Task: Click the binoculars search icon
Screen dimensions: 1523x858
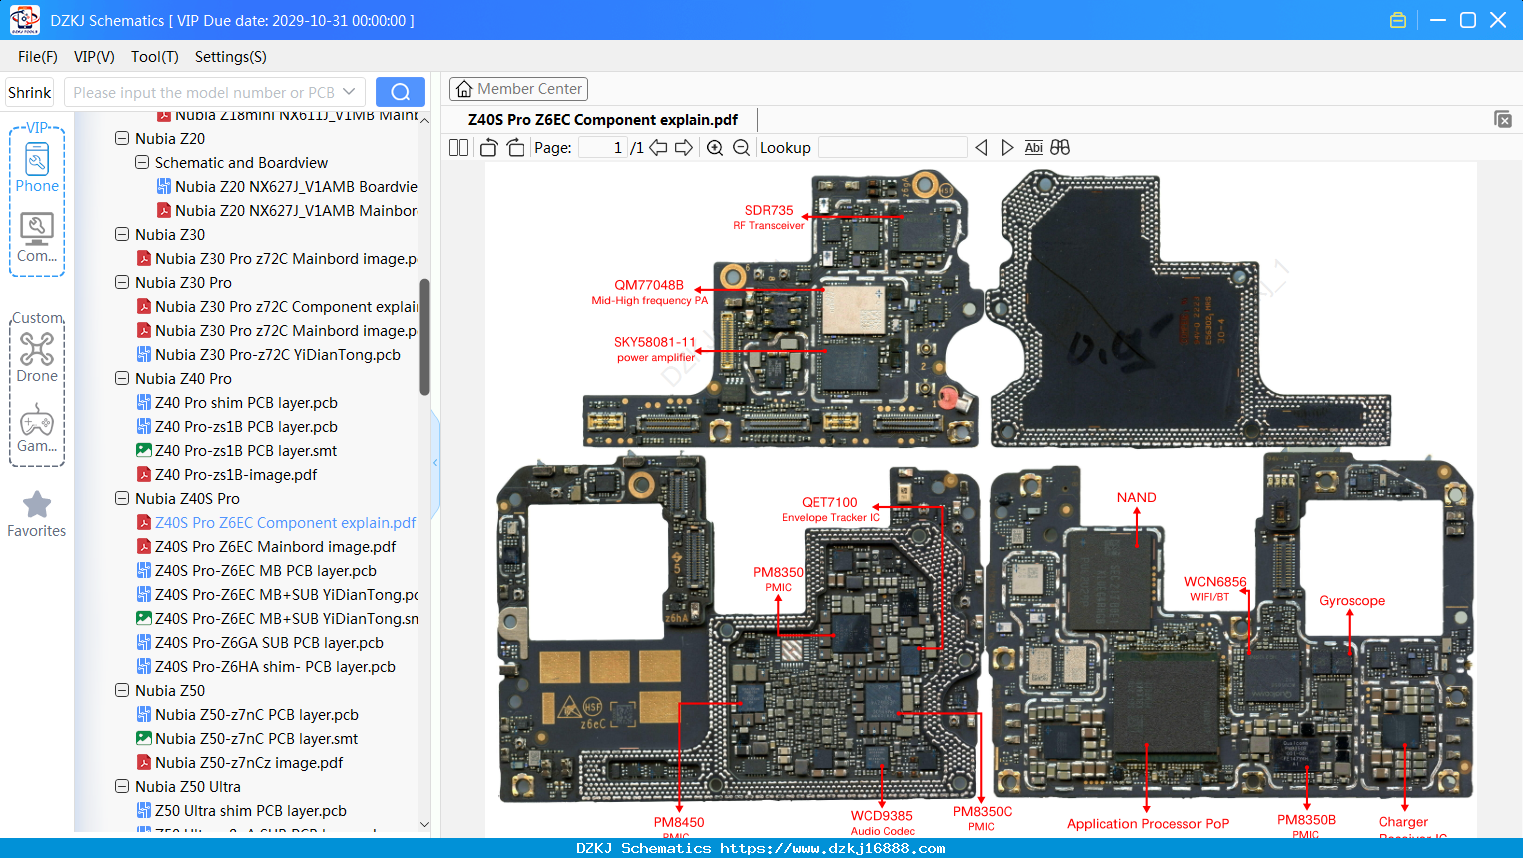Action: click(1060, 148)
